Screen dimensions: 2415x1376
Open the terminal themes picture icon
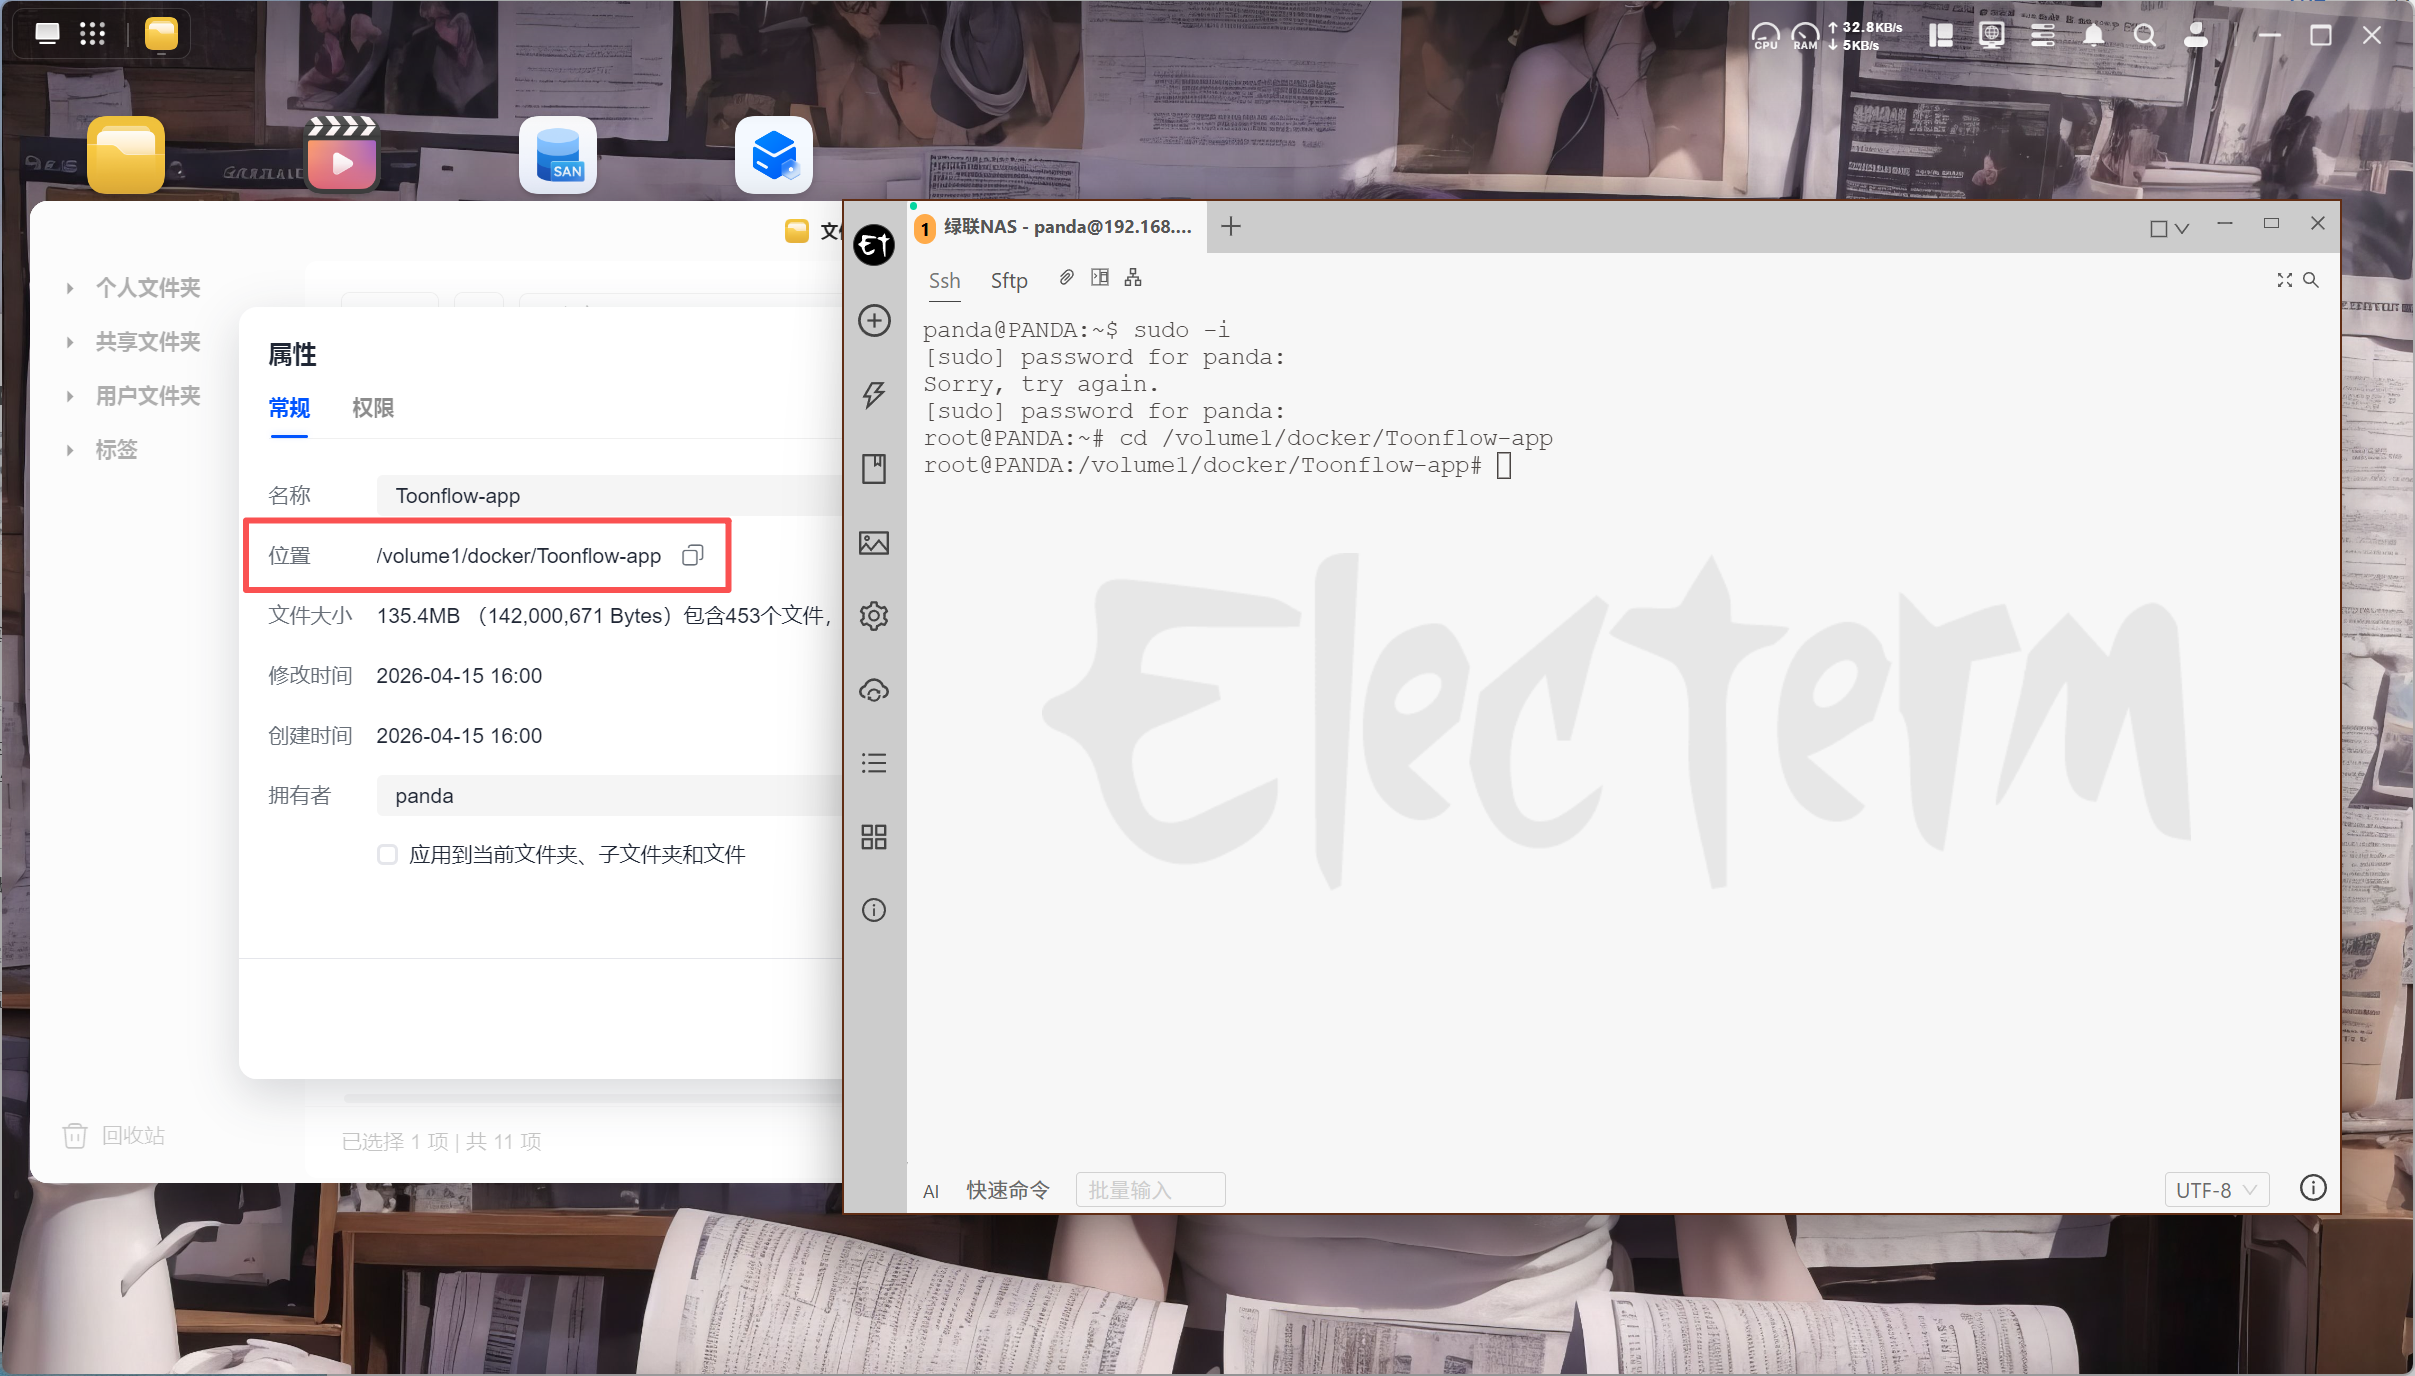tap(874, 543)
